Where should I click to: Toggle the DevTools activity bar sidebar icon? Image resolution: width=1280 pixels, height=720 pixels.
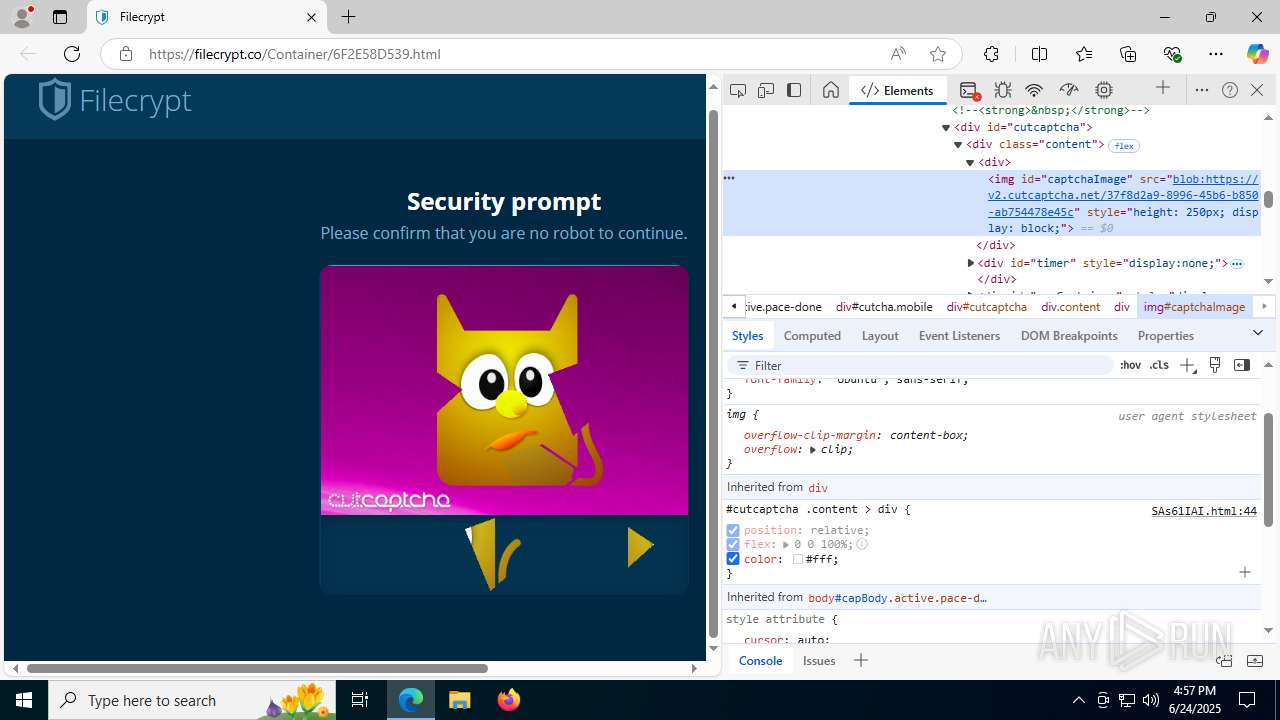pyautogui.click(x=794, y=90)
